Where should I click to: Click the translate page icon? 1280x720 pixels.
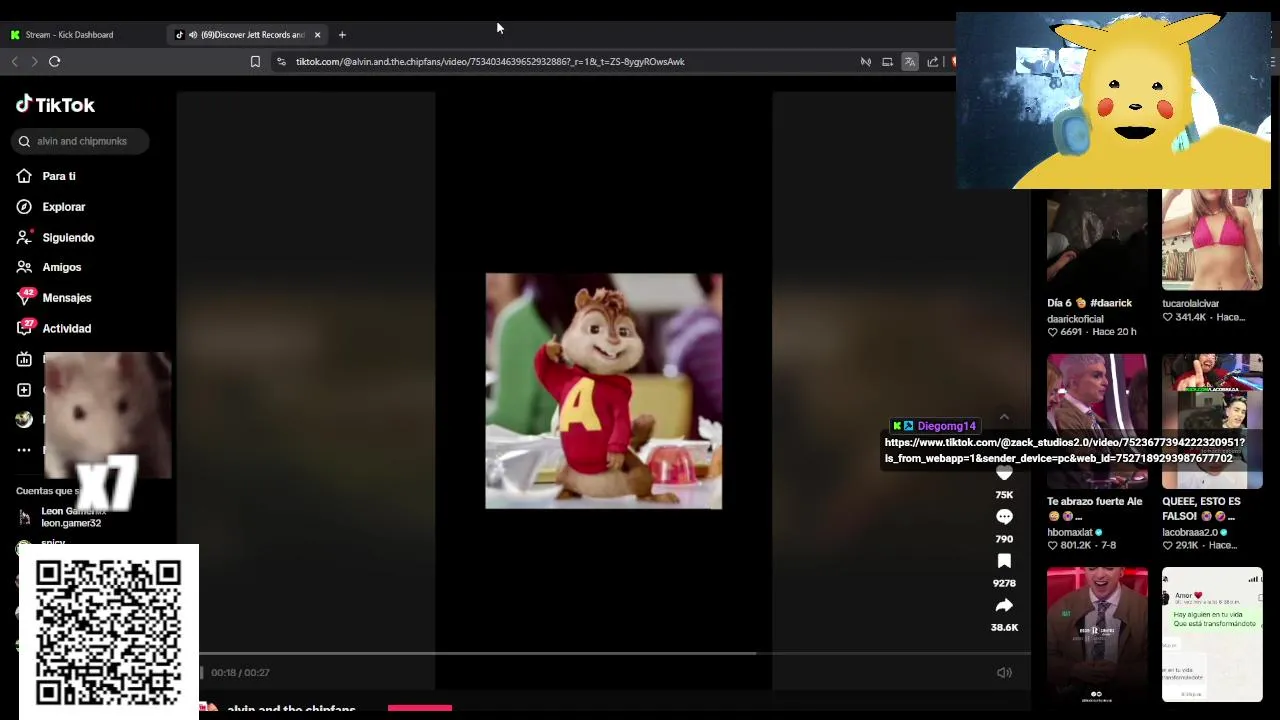tap(910, 61)
